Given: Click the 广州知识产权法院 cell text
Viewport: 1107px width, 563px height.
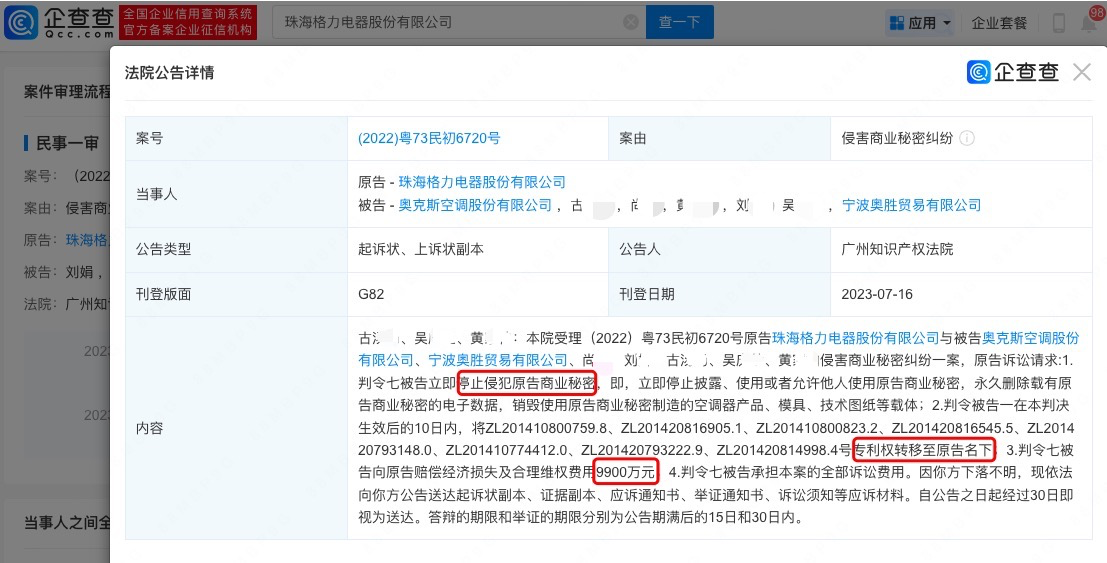Looking at the screenshot, I should tap(897, 249).
